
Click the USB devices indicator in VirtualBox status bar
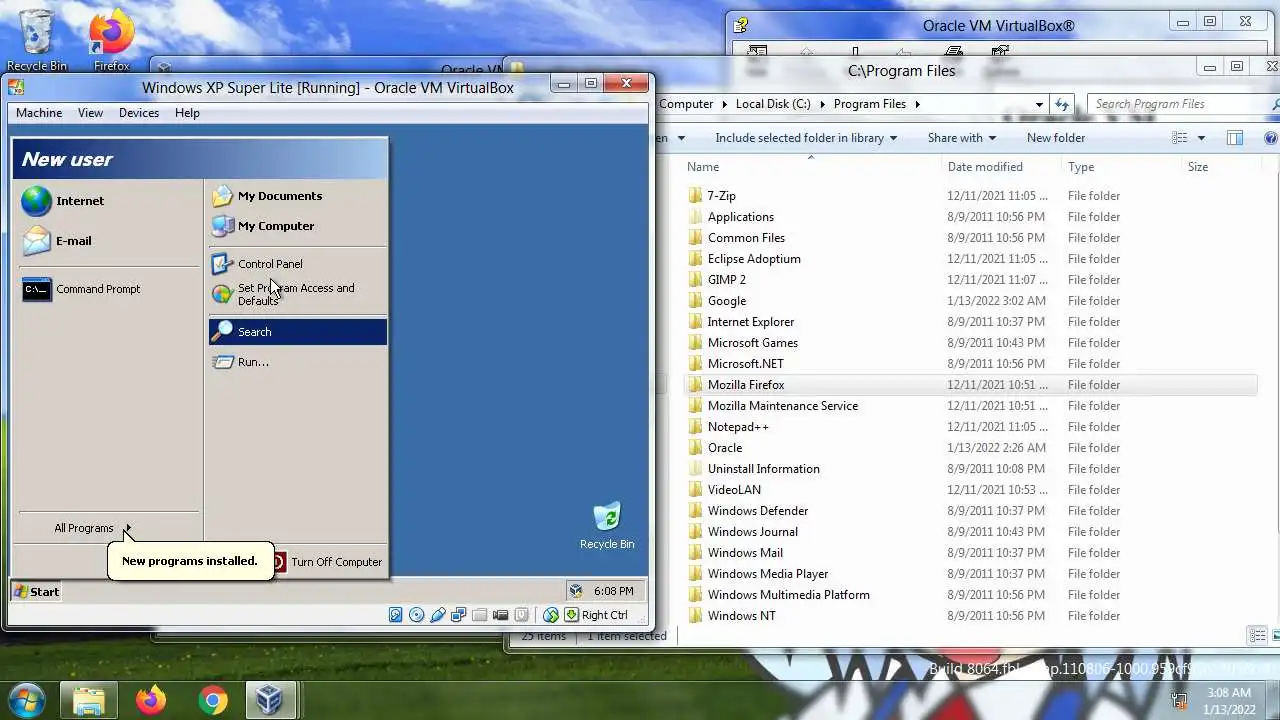point(438,615)
